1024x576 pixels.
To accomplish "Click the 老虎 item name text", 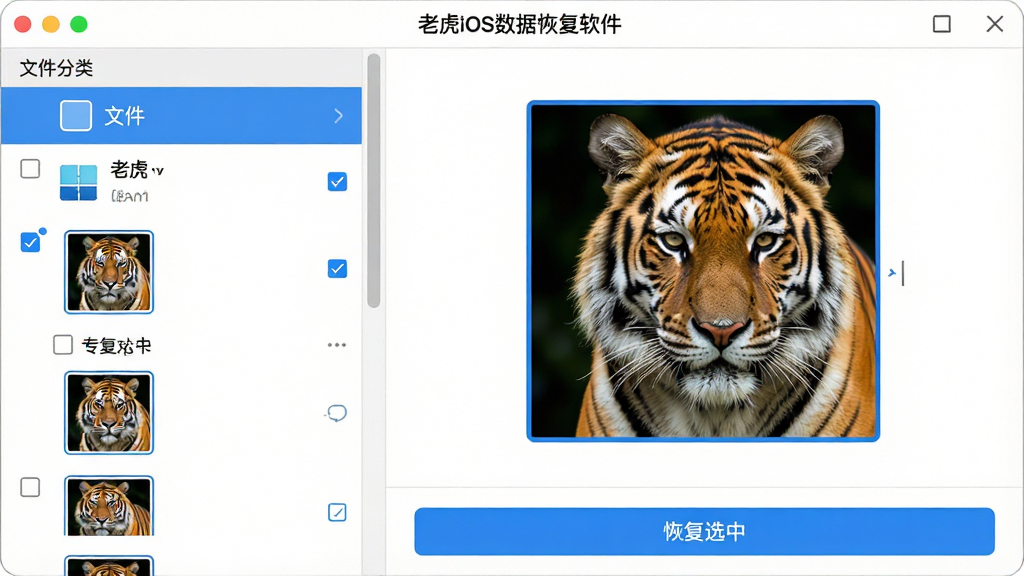I will (x=129, y=170).
